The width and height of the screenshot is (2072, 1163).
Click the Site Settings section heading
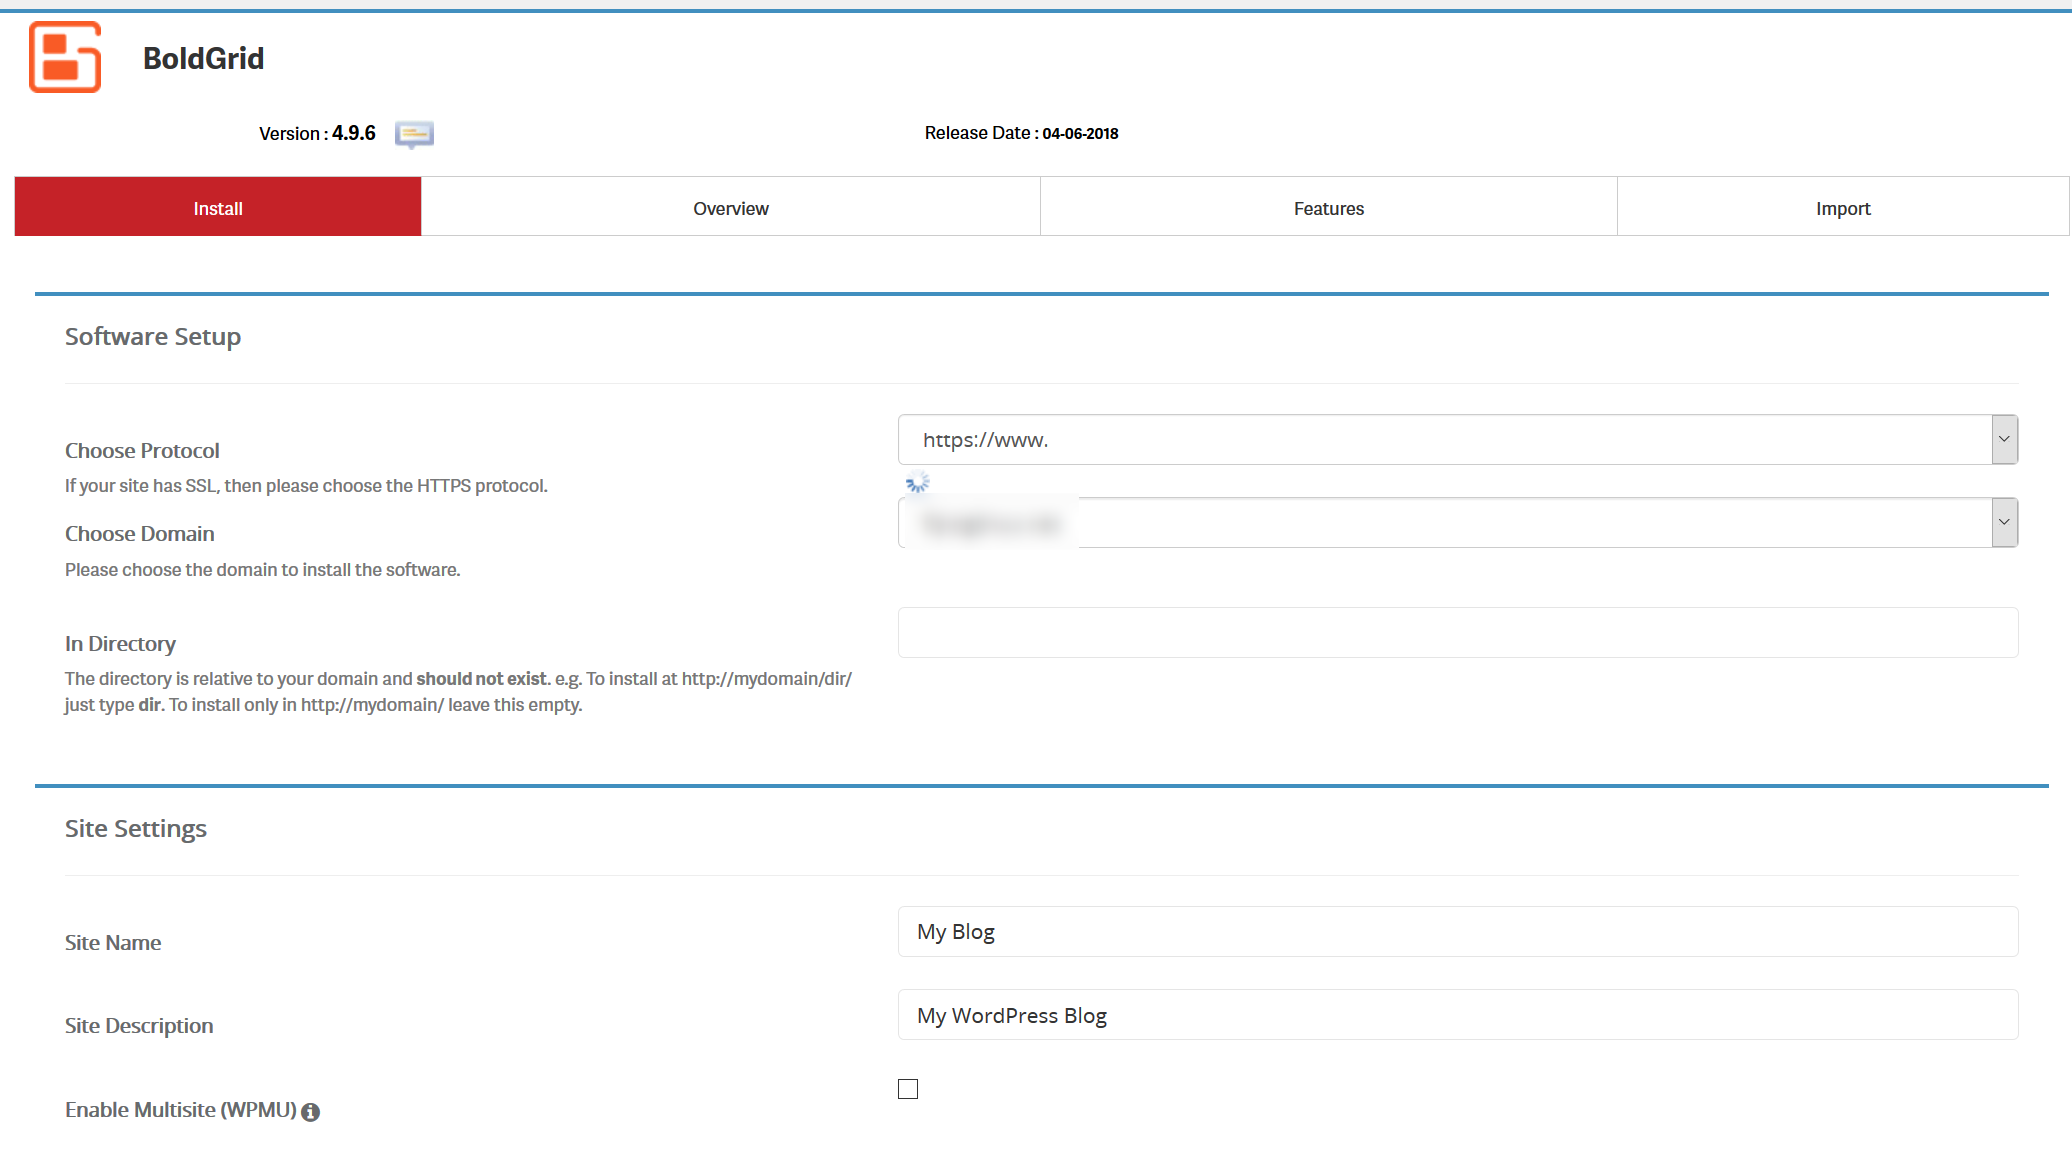click(136, 829)
